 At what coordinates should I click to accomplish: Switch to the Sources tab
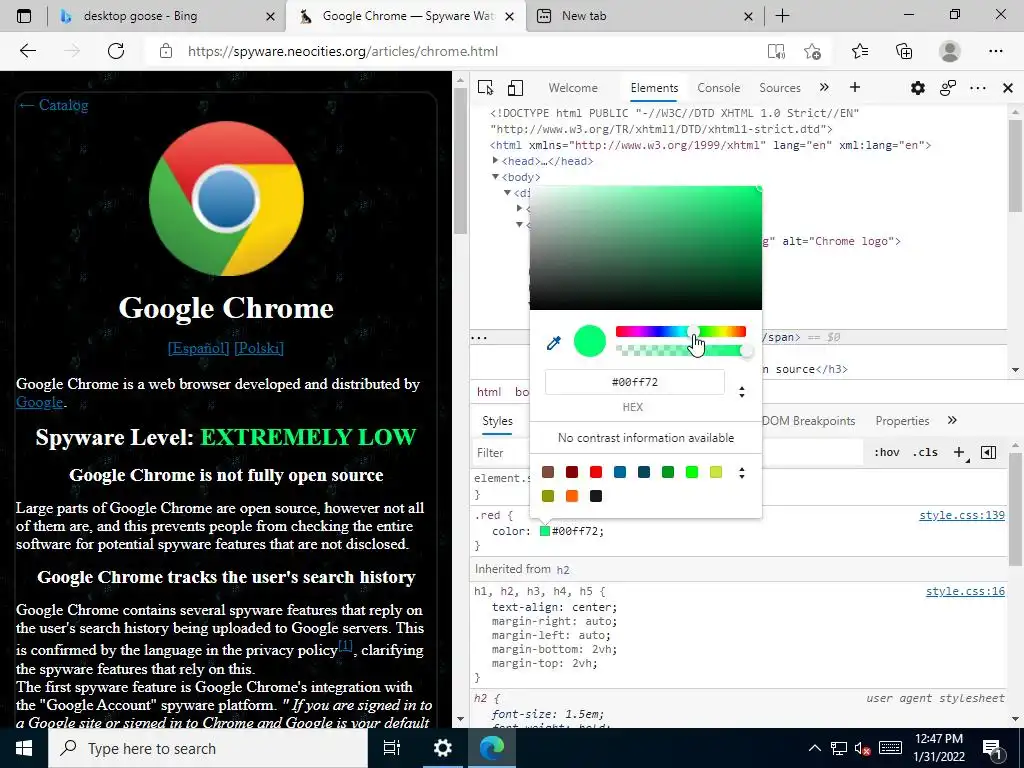coord(780,88)
